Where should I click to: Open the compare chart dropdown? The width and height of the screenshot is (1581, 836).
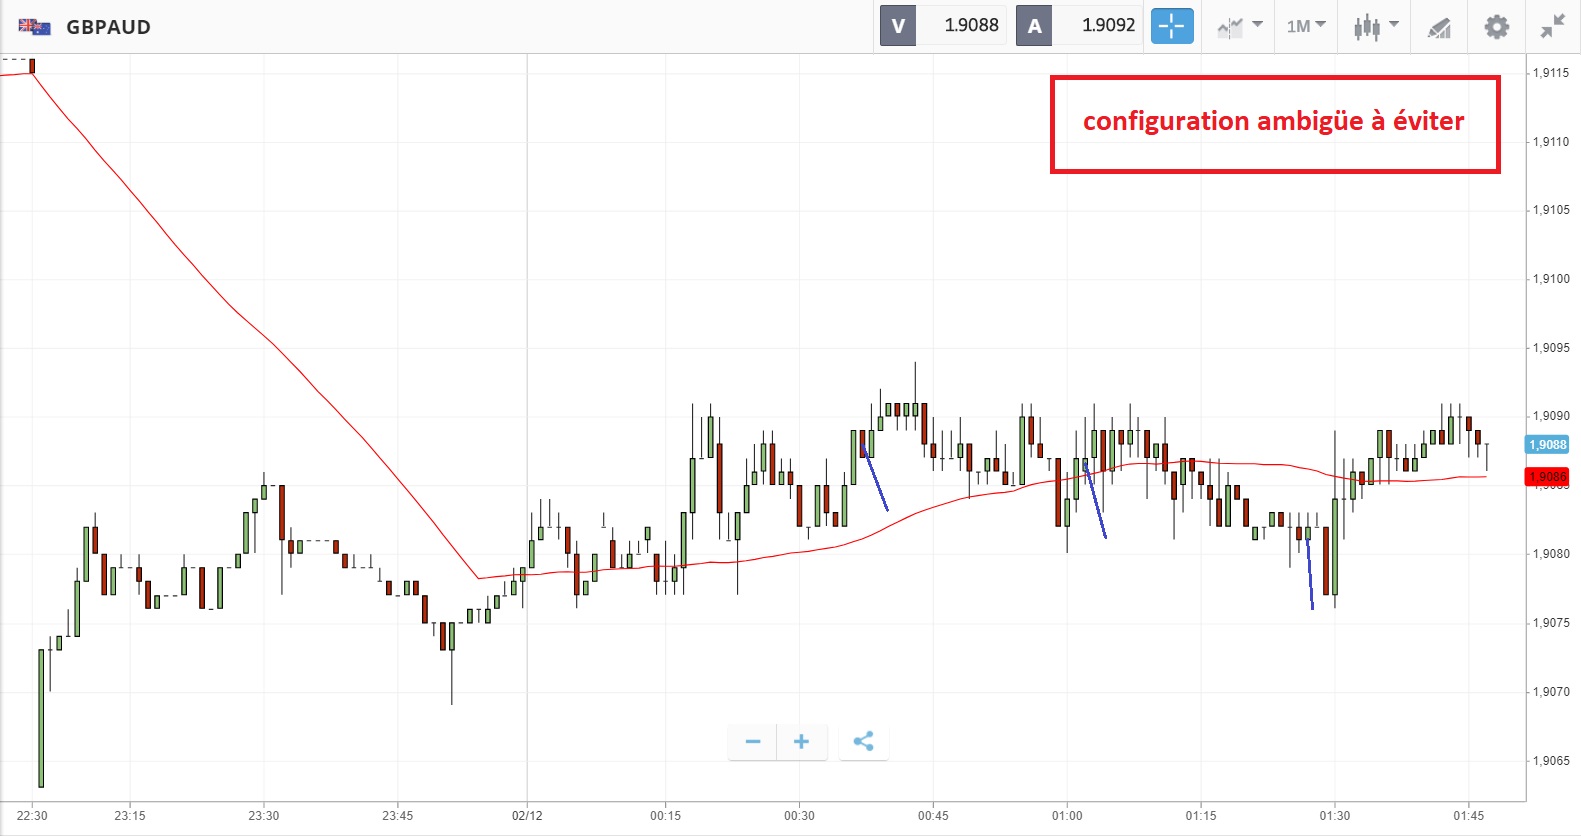point(1240,26)
